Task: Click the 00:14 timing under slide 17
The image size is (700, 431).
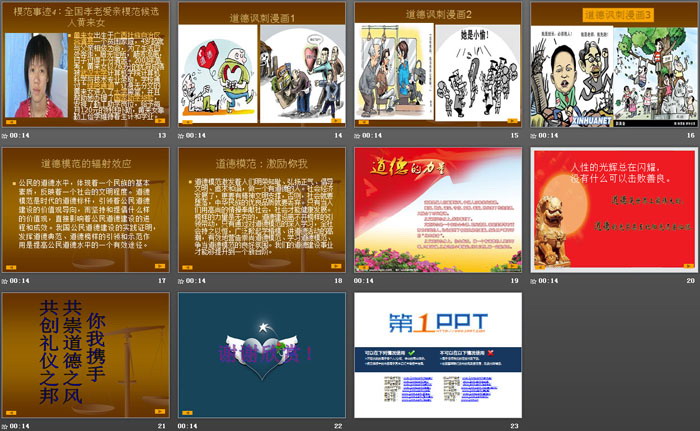Action: (x=20, y=281)
